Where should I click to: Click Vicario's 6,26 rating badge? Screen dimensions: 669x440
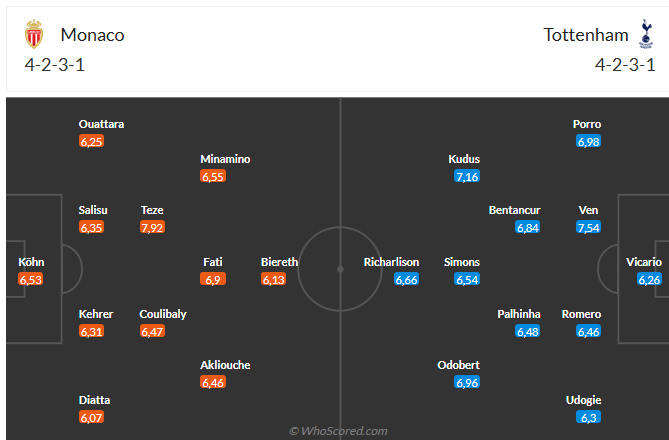pyautogui.click(x=649, y=280)
